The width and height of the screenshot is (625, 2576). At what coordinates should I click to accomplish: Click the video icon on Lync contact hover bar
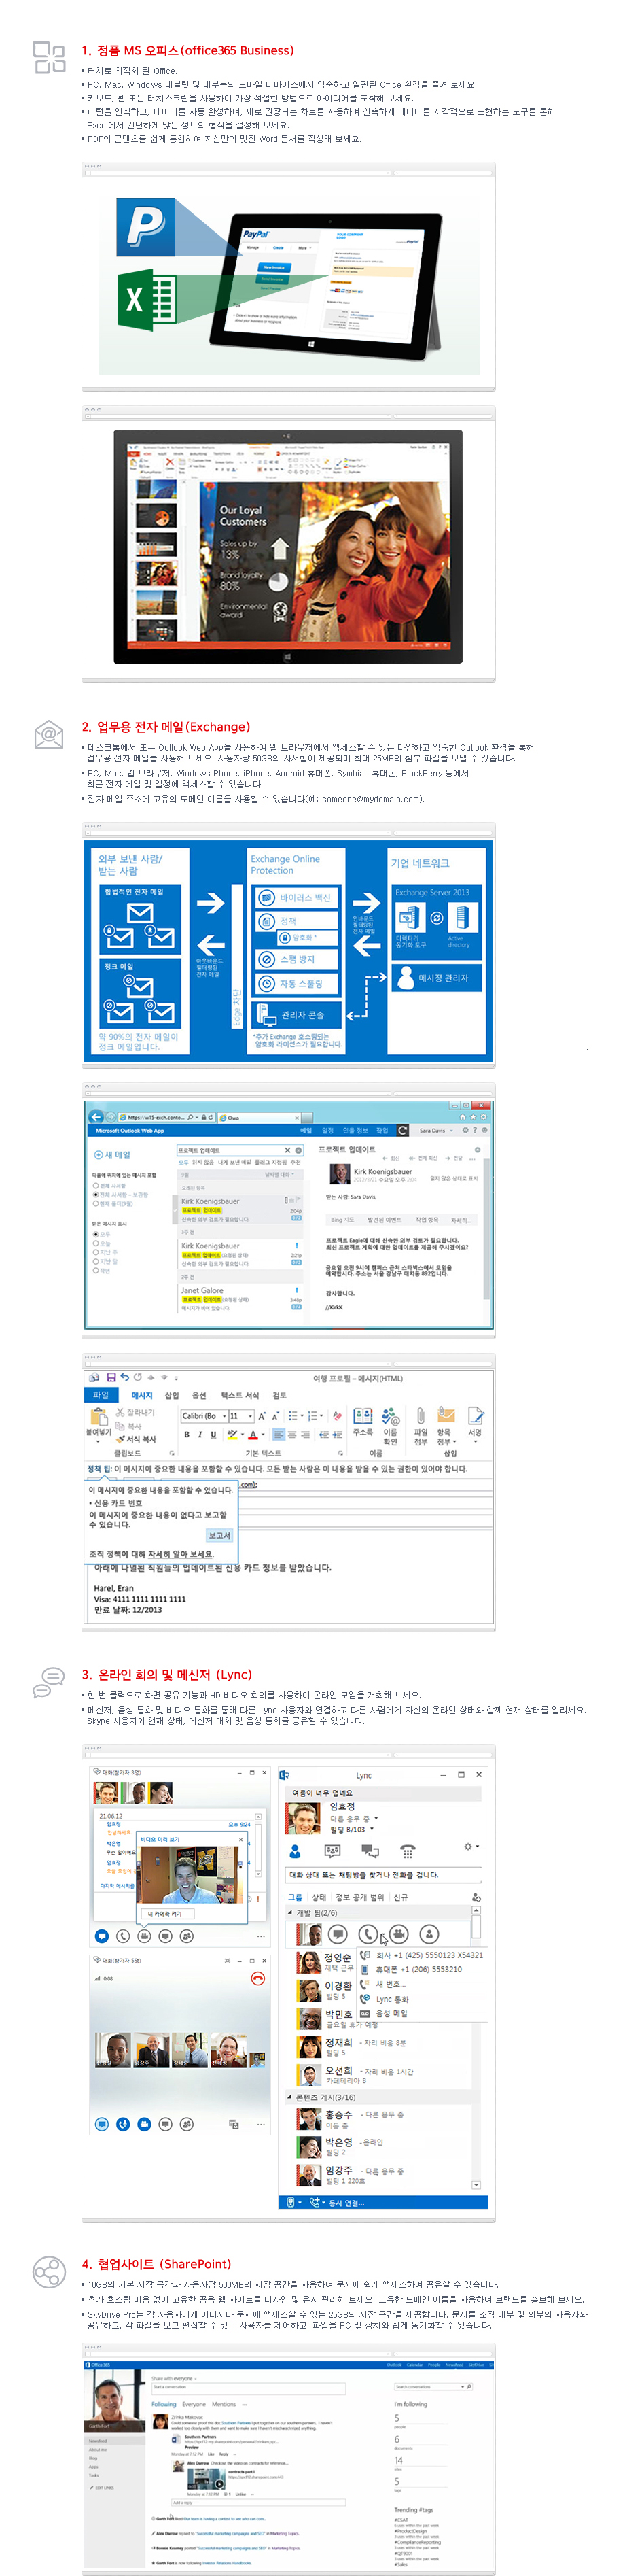398,1934
